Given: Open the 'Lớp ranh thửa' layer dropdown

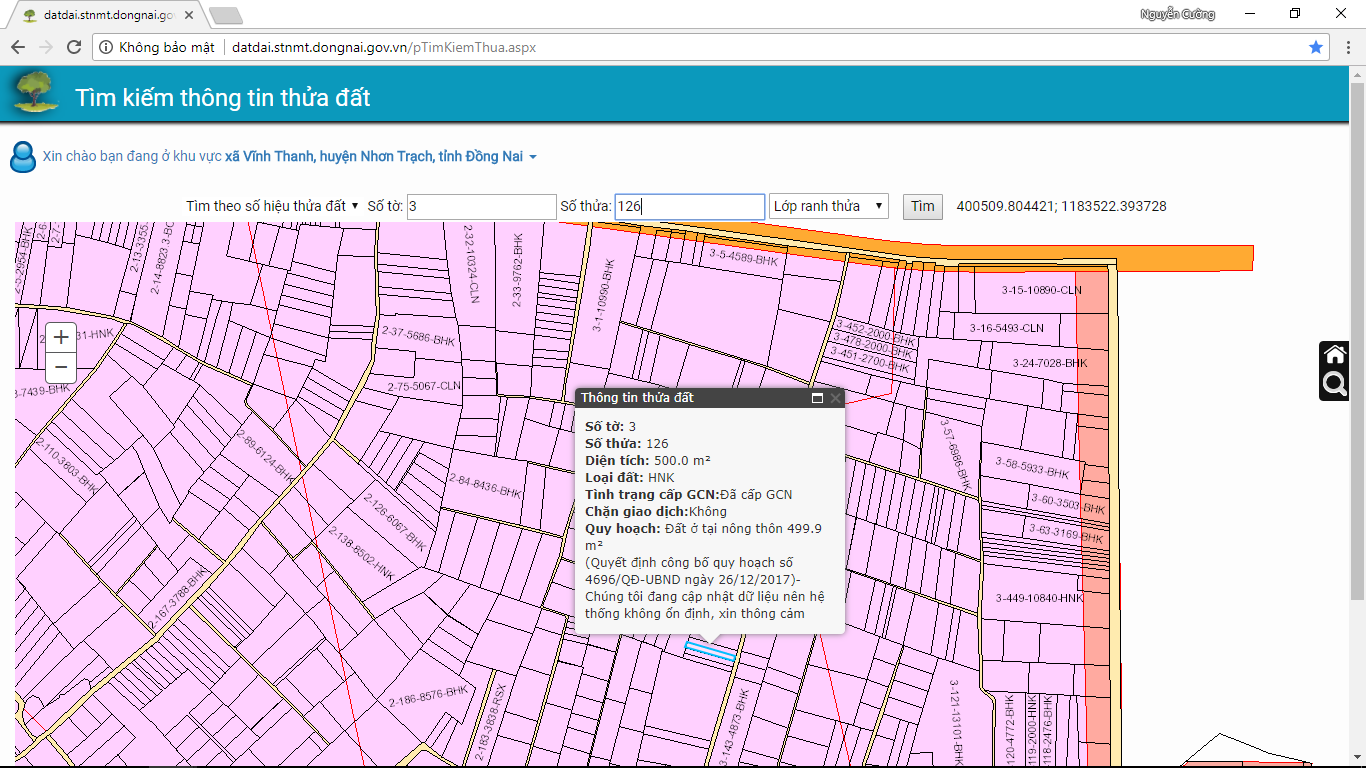Looking at the screenshot, I should tap(829, 206).
